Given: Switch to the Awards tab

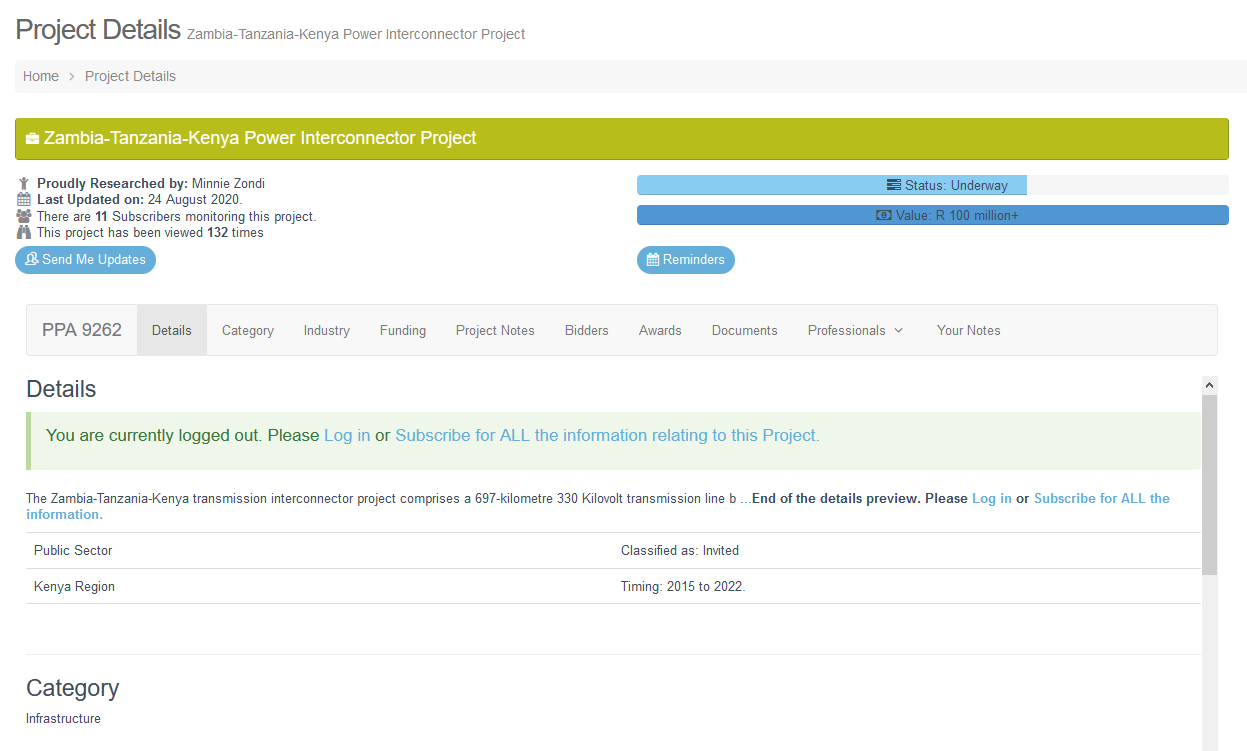Looking at the screenshot, I should (x=660, y=331).
